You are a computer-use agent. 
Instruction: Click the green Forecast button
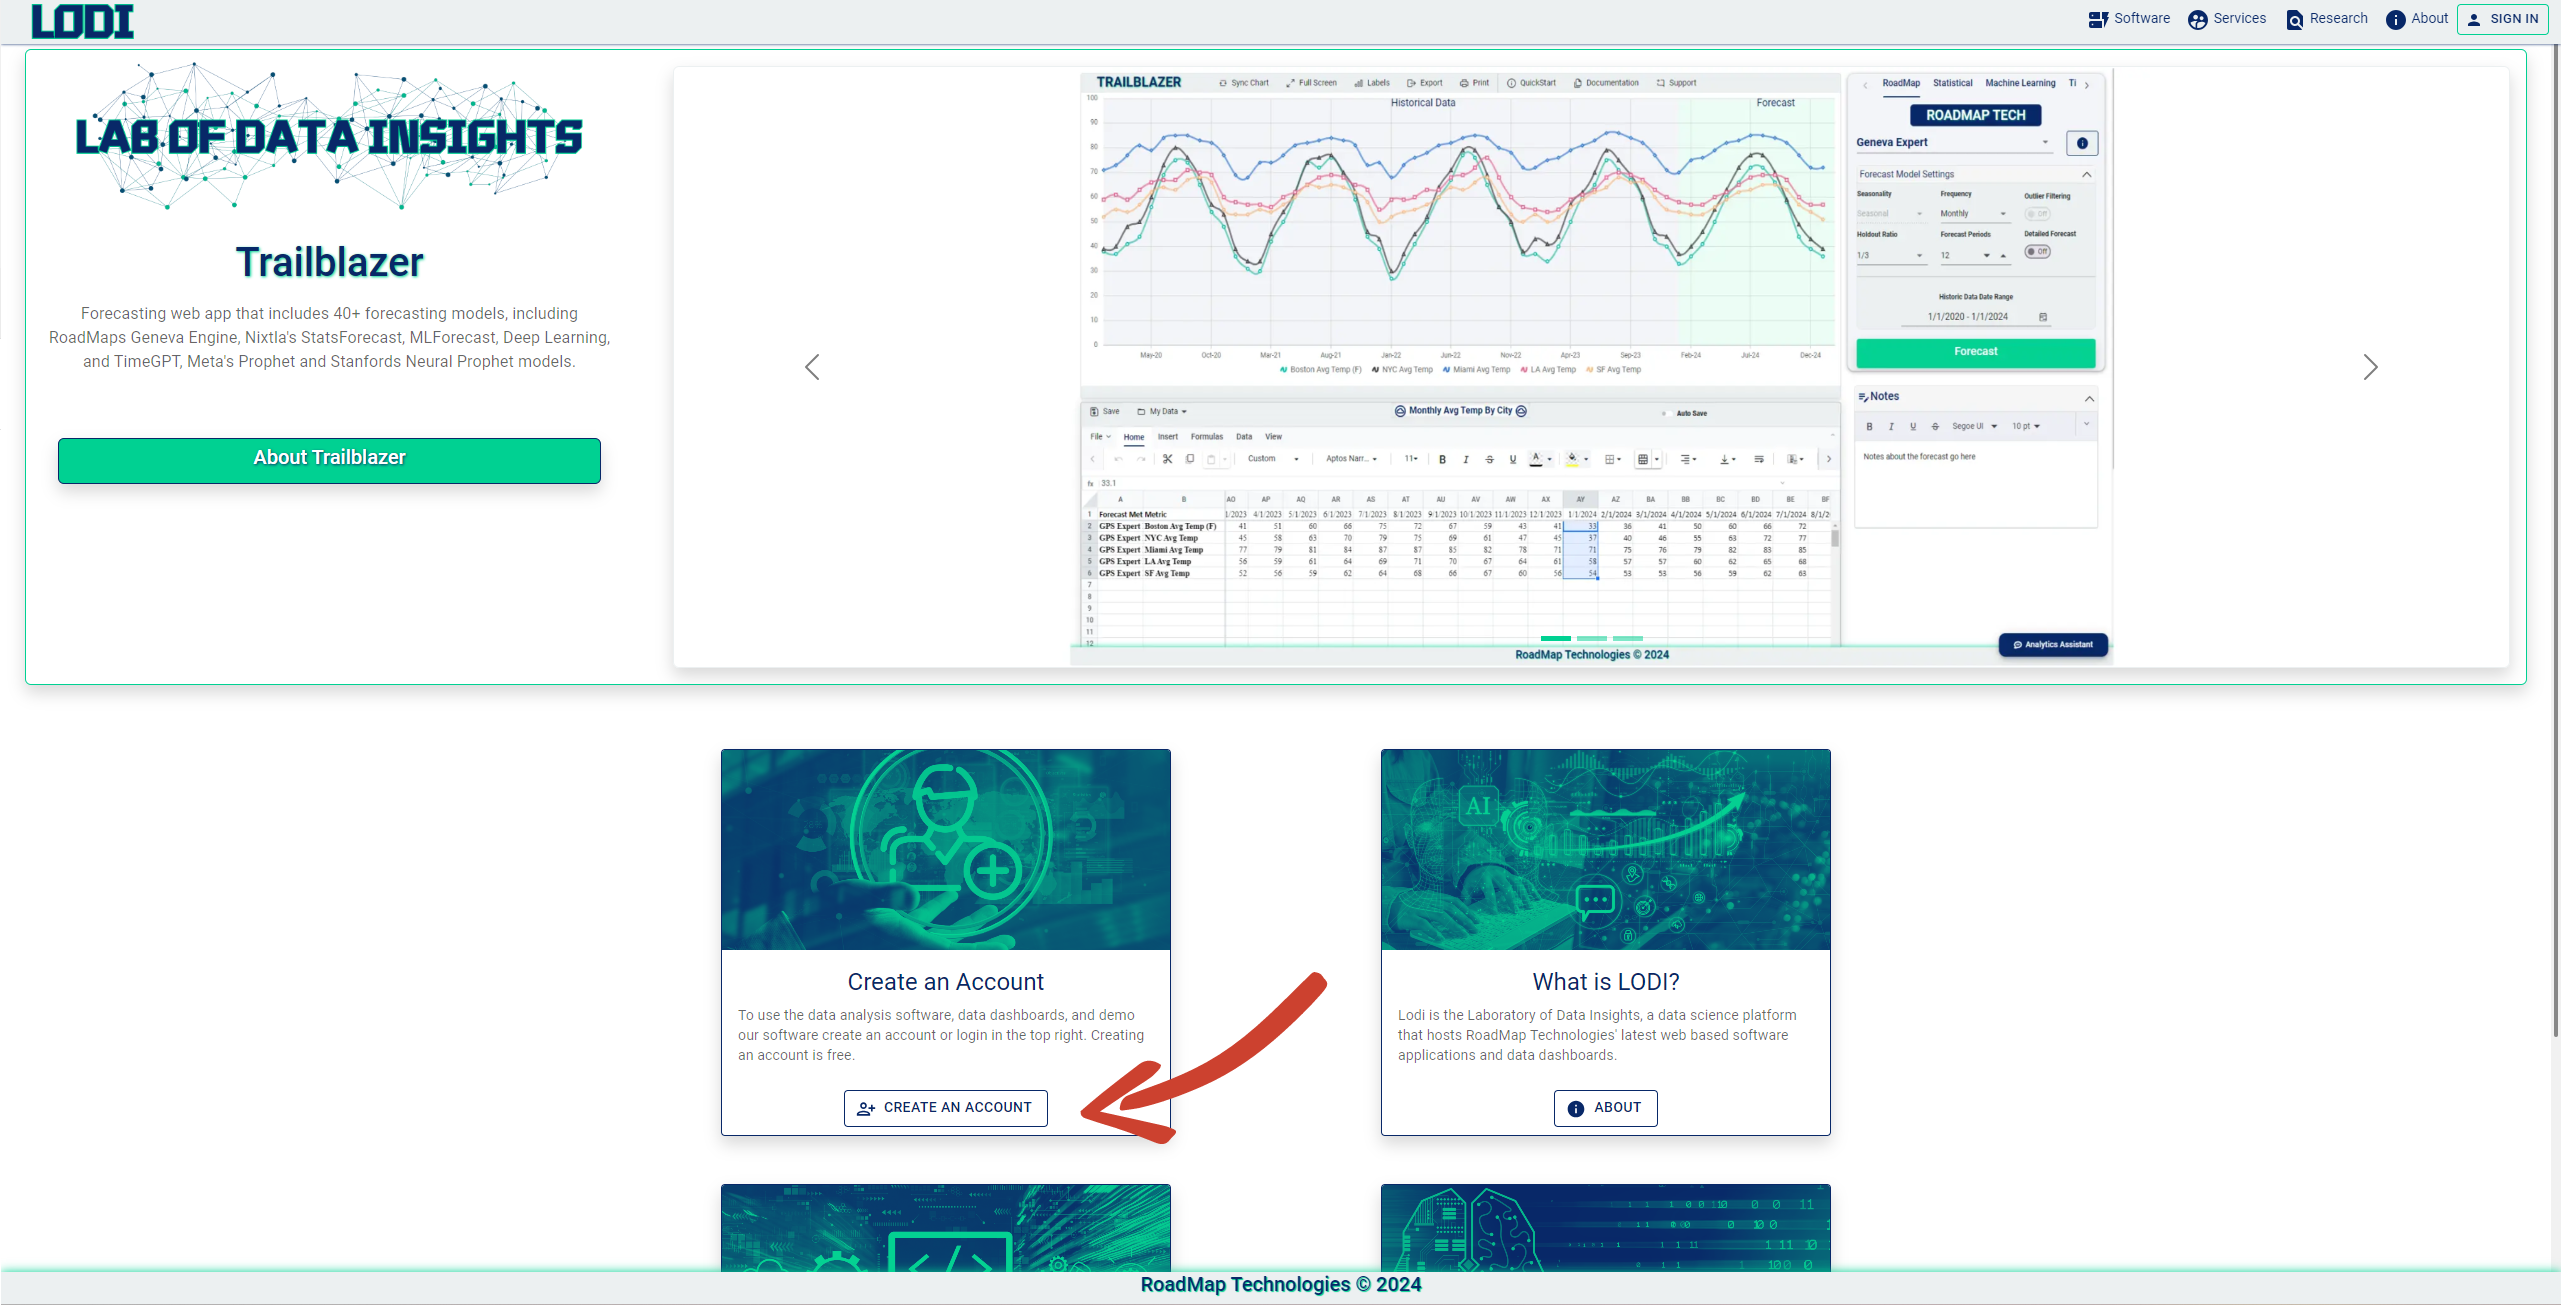point(1976,352)
